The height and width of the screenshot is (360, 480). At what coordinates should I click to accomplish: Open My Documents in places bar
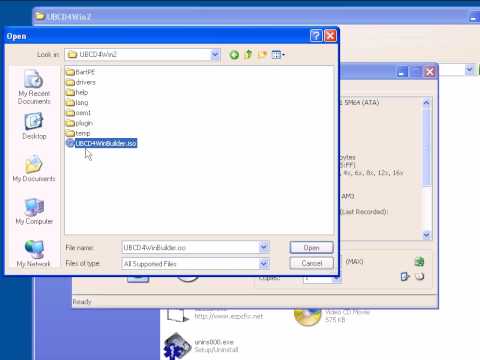(x=34, y=169)
